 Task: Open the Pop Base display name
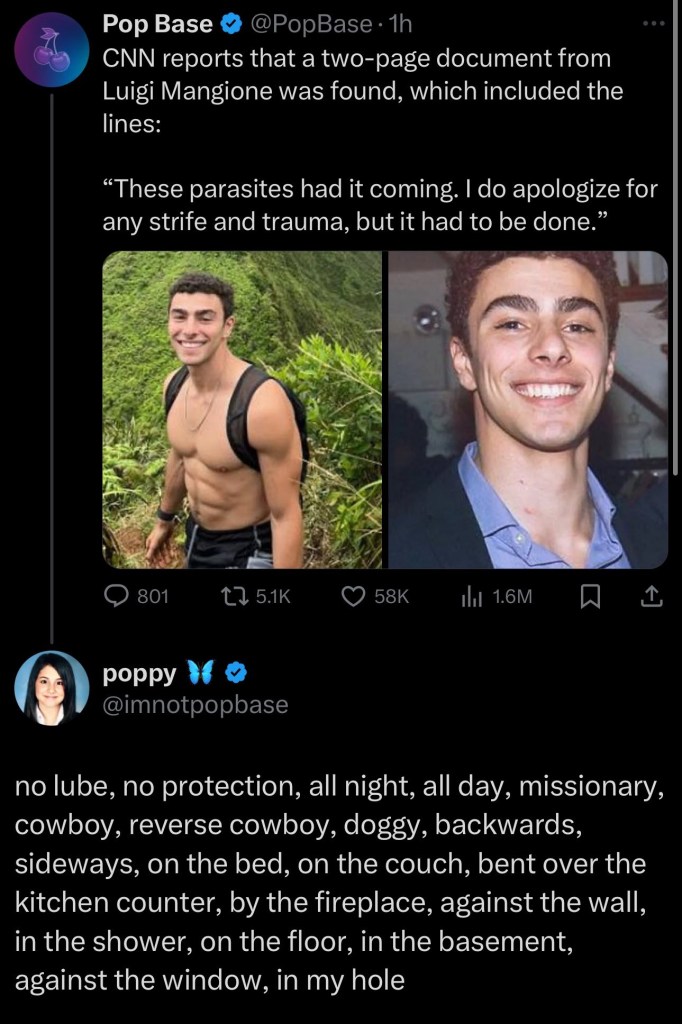coord(157,25)
